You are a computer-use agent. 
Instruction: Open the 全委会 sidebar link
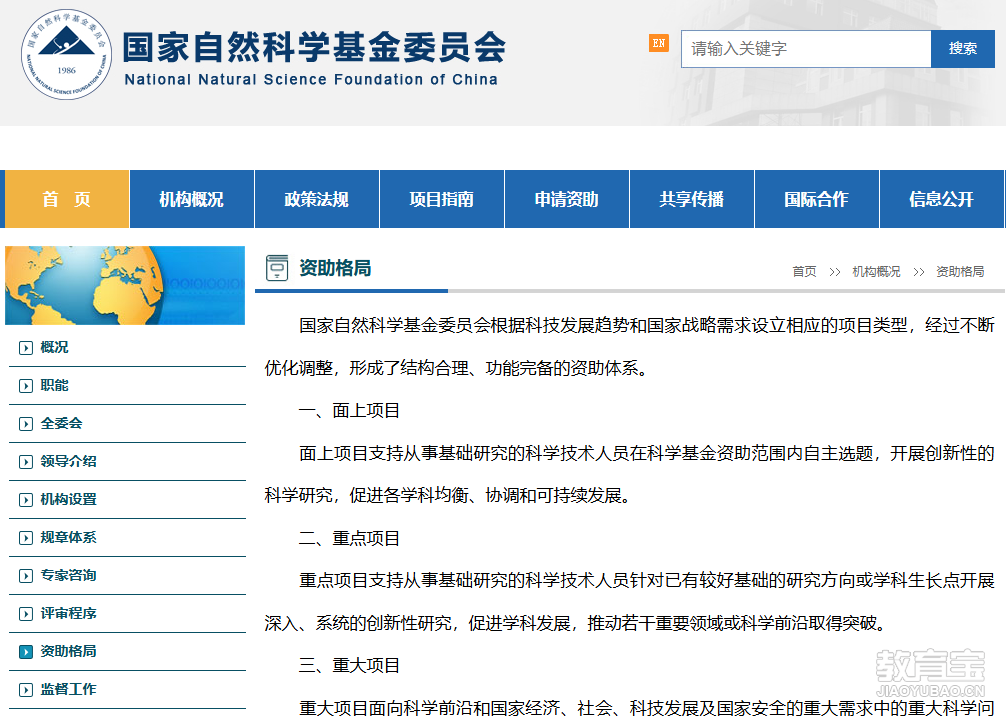(62, 423)
